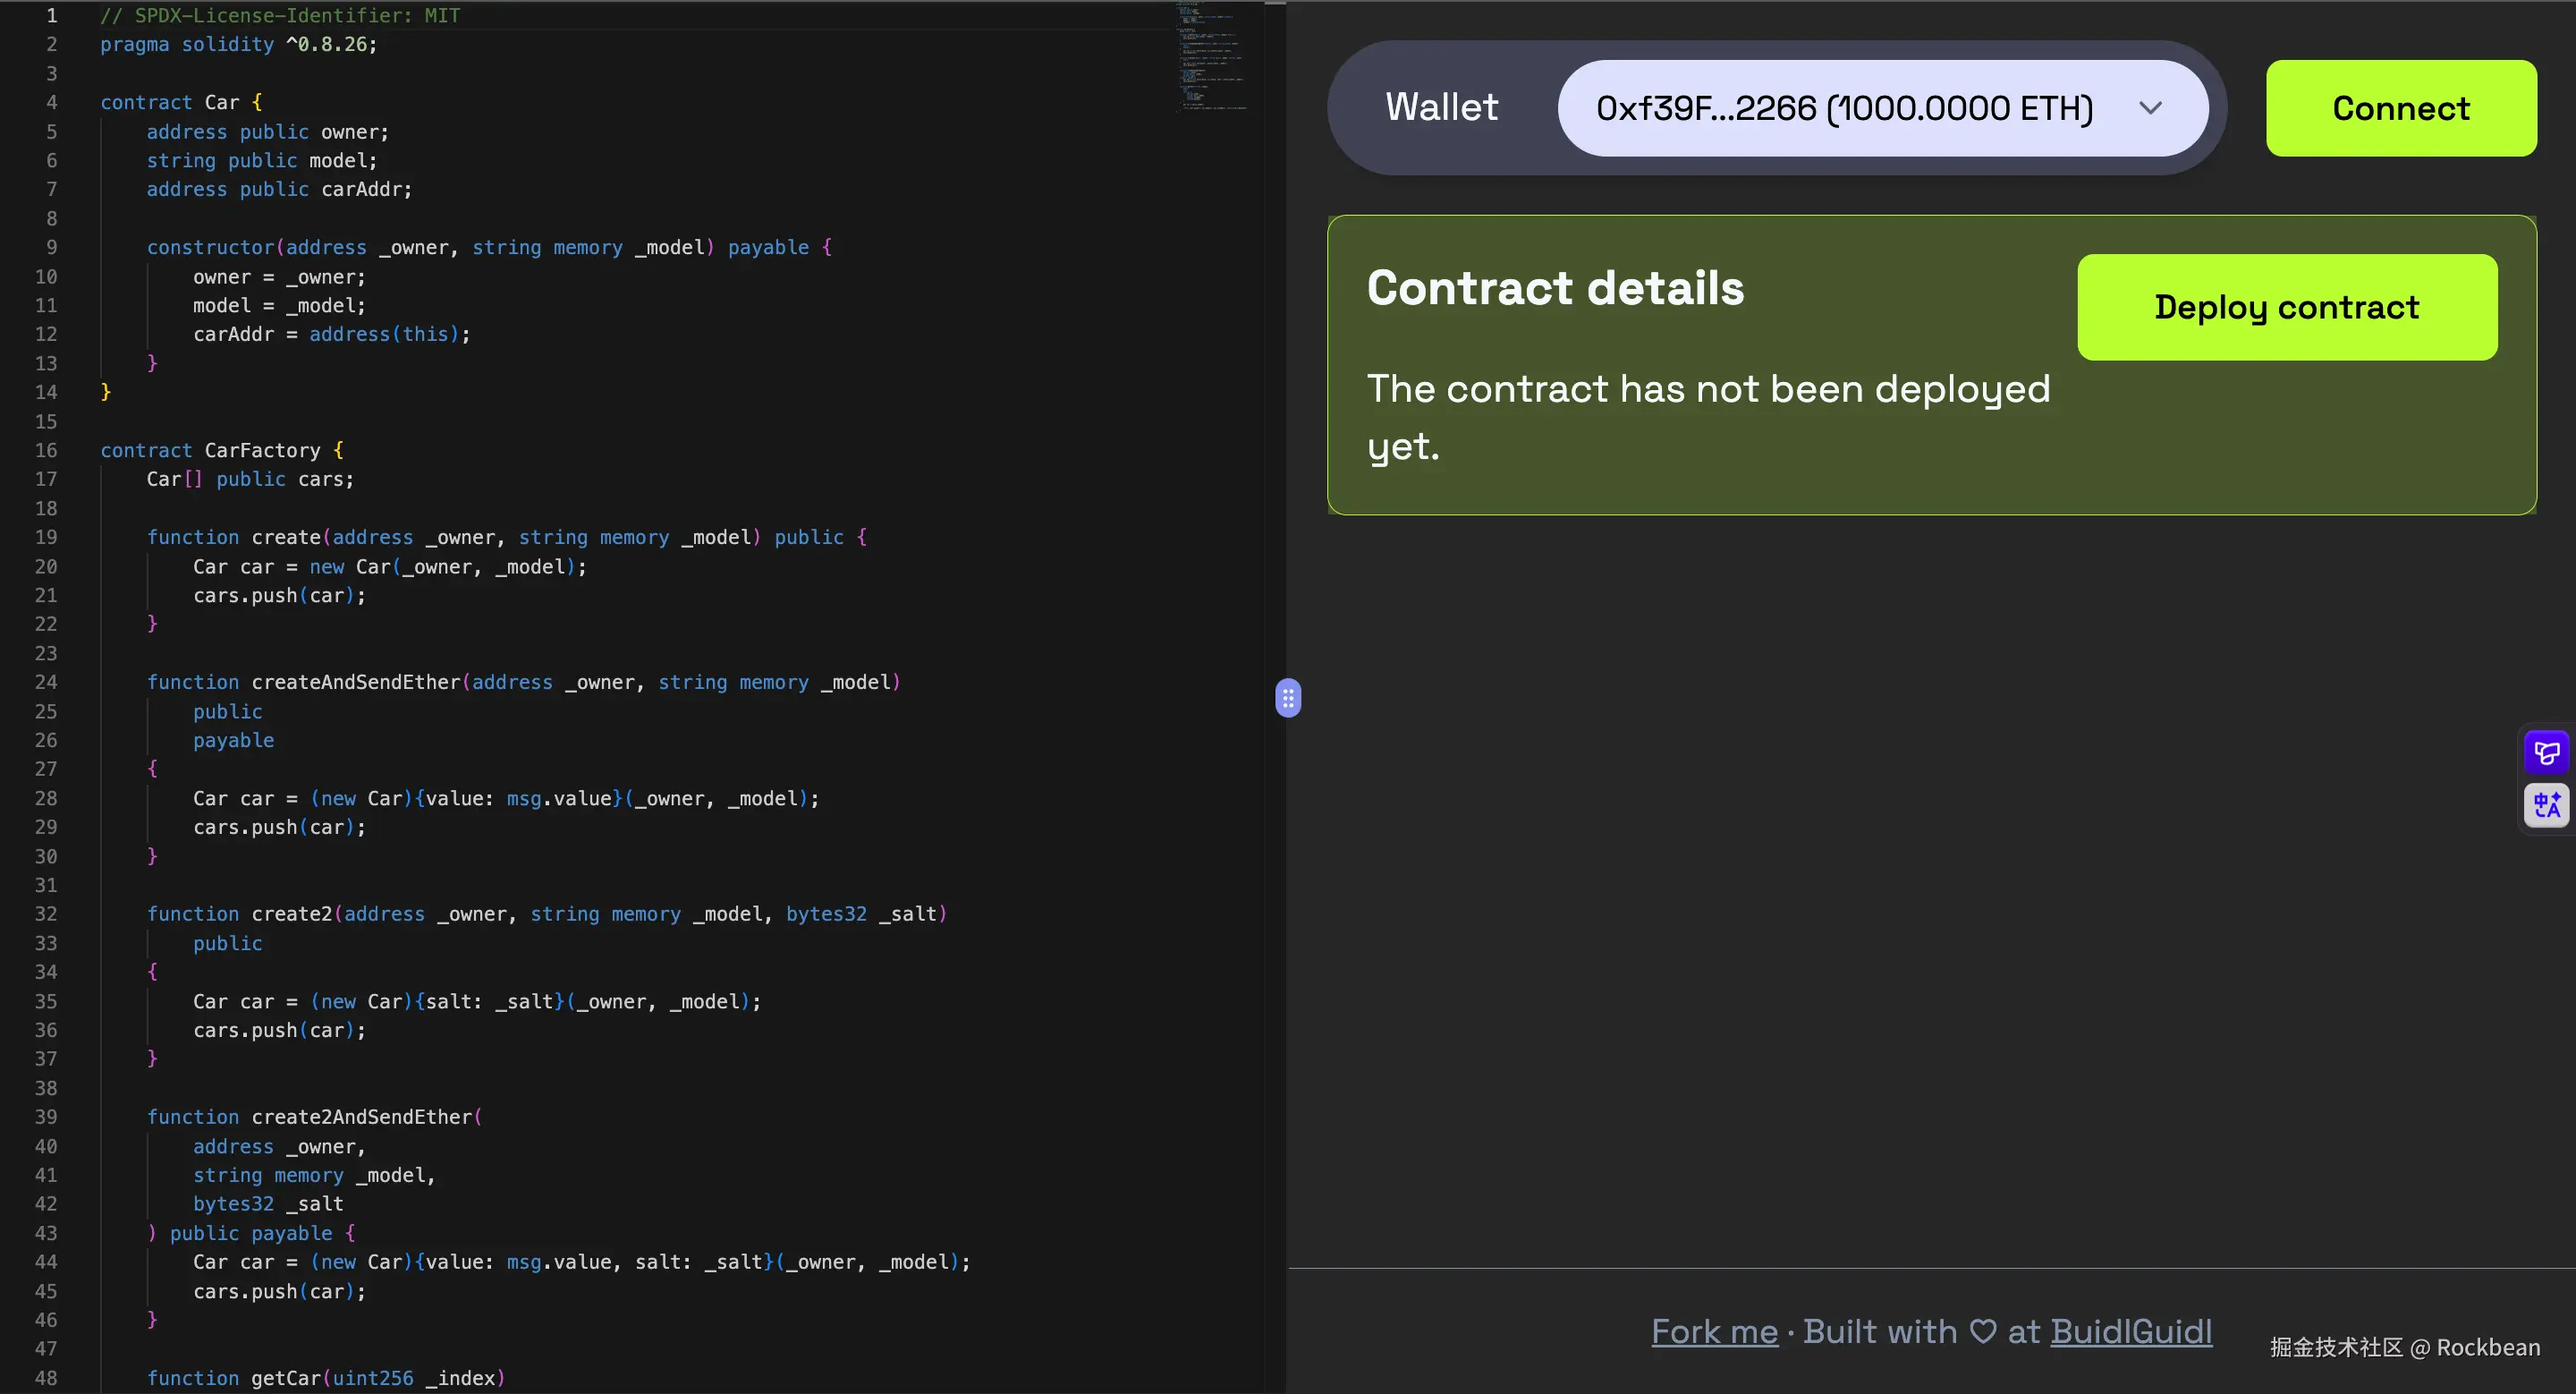2576x1394 pixels.
Task: Click 'address public owner;' declaration
Action: [268, 132]
